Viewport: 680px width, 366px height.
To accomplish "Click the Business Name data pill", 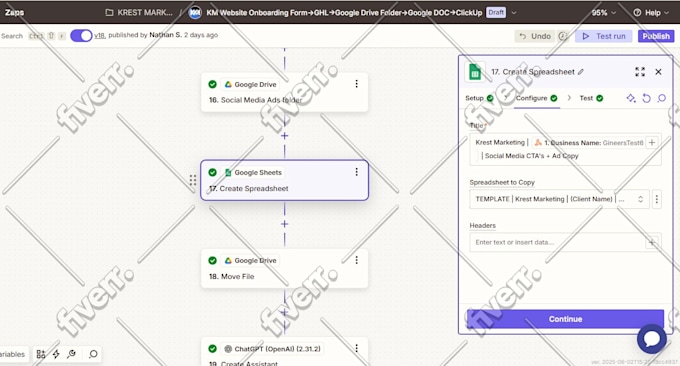I will 588,143.
